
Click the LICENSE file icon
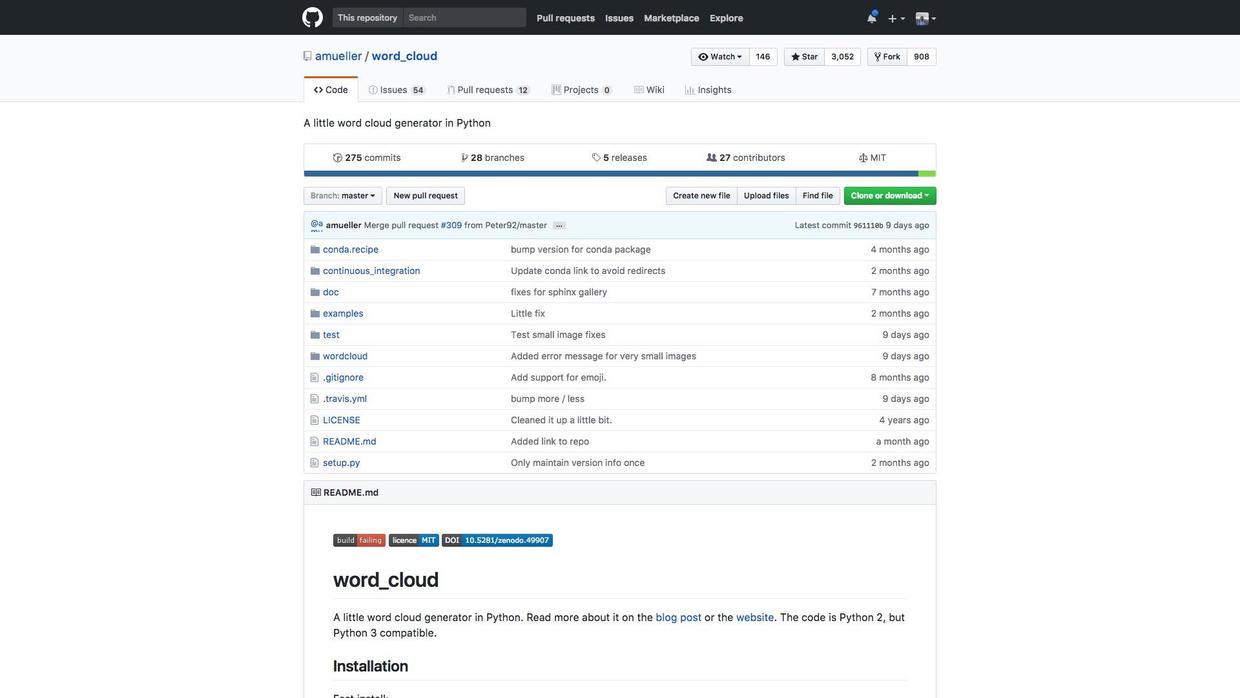tap(315, 420)
